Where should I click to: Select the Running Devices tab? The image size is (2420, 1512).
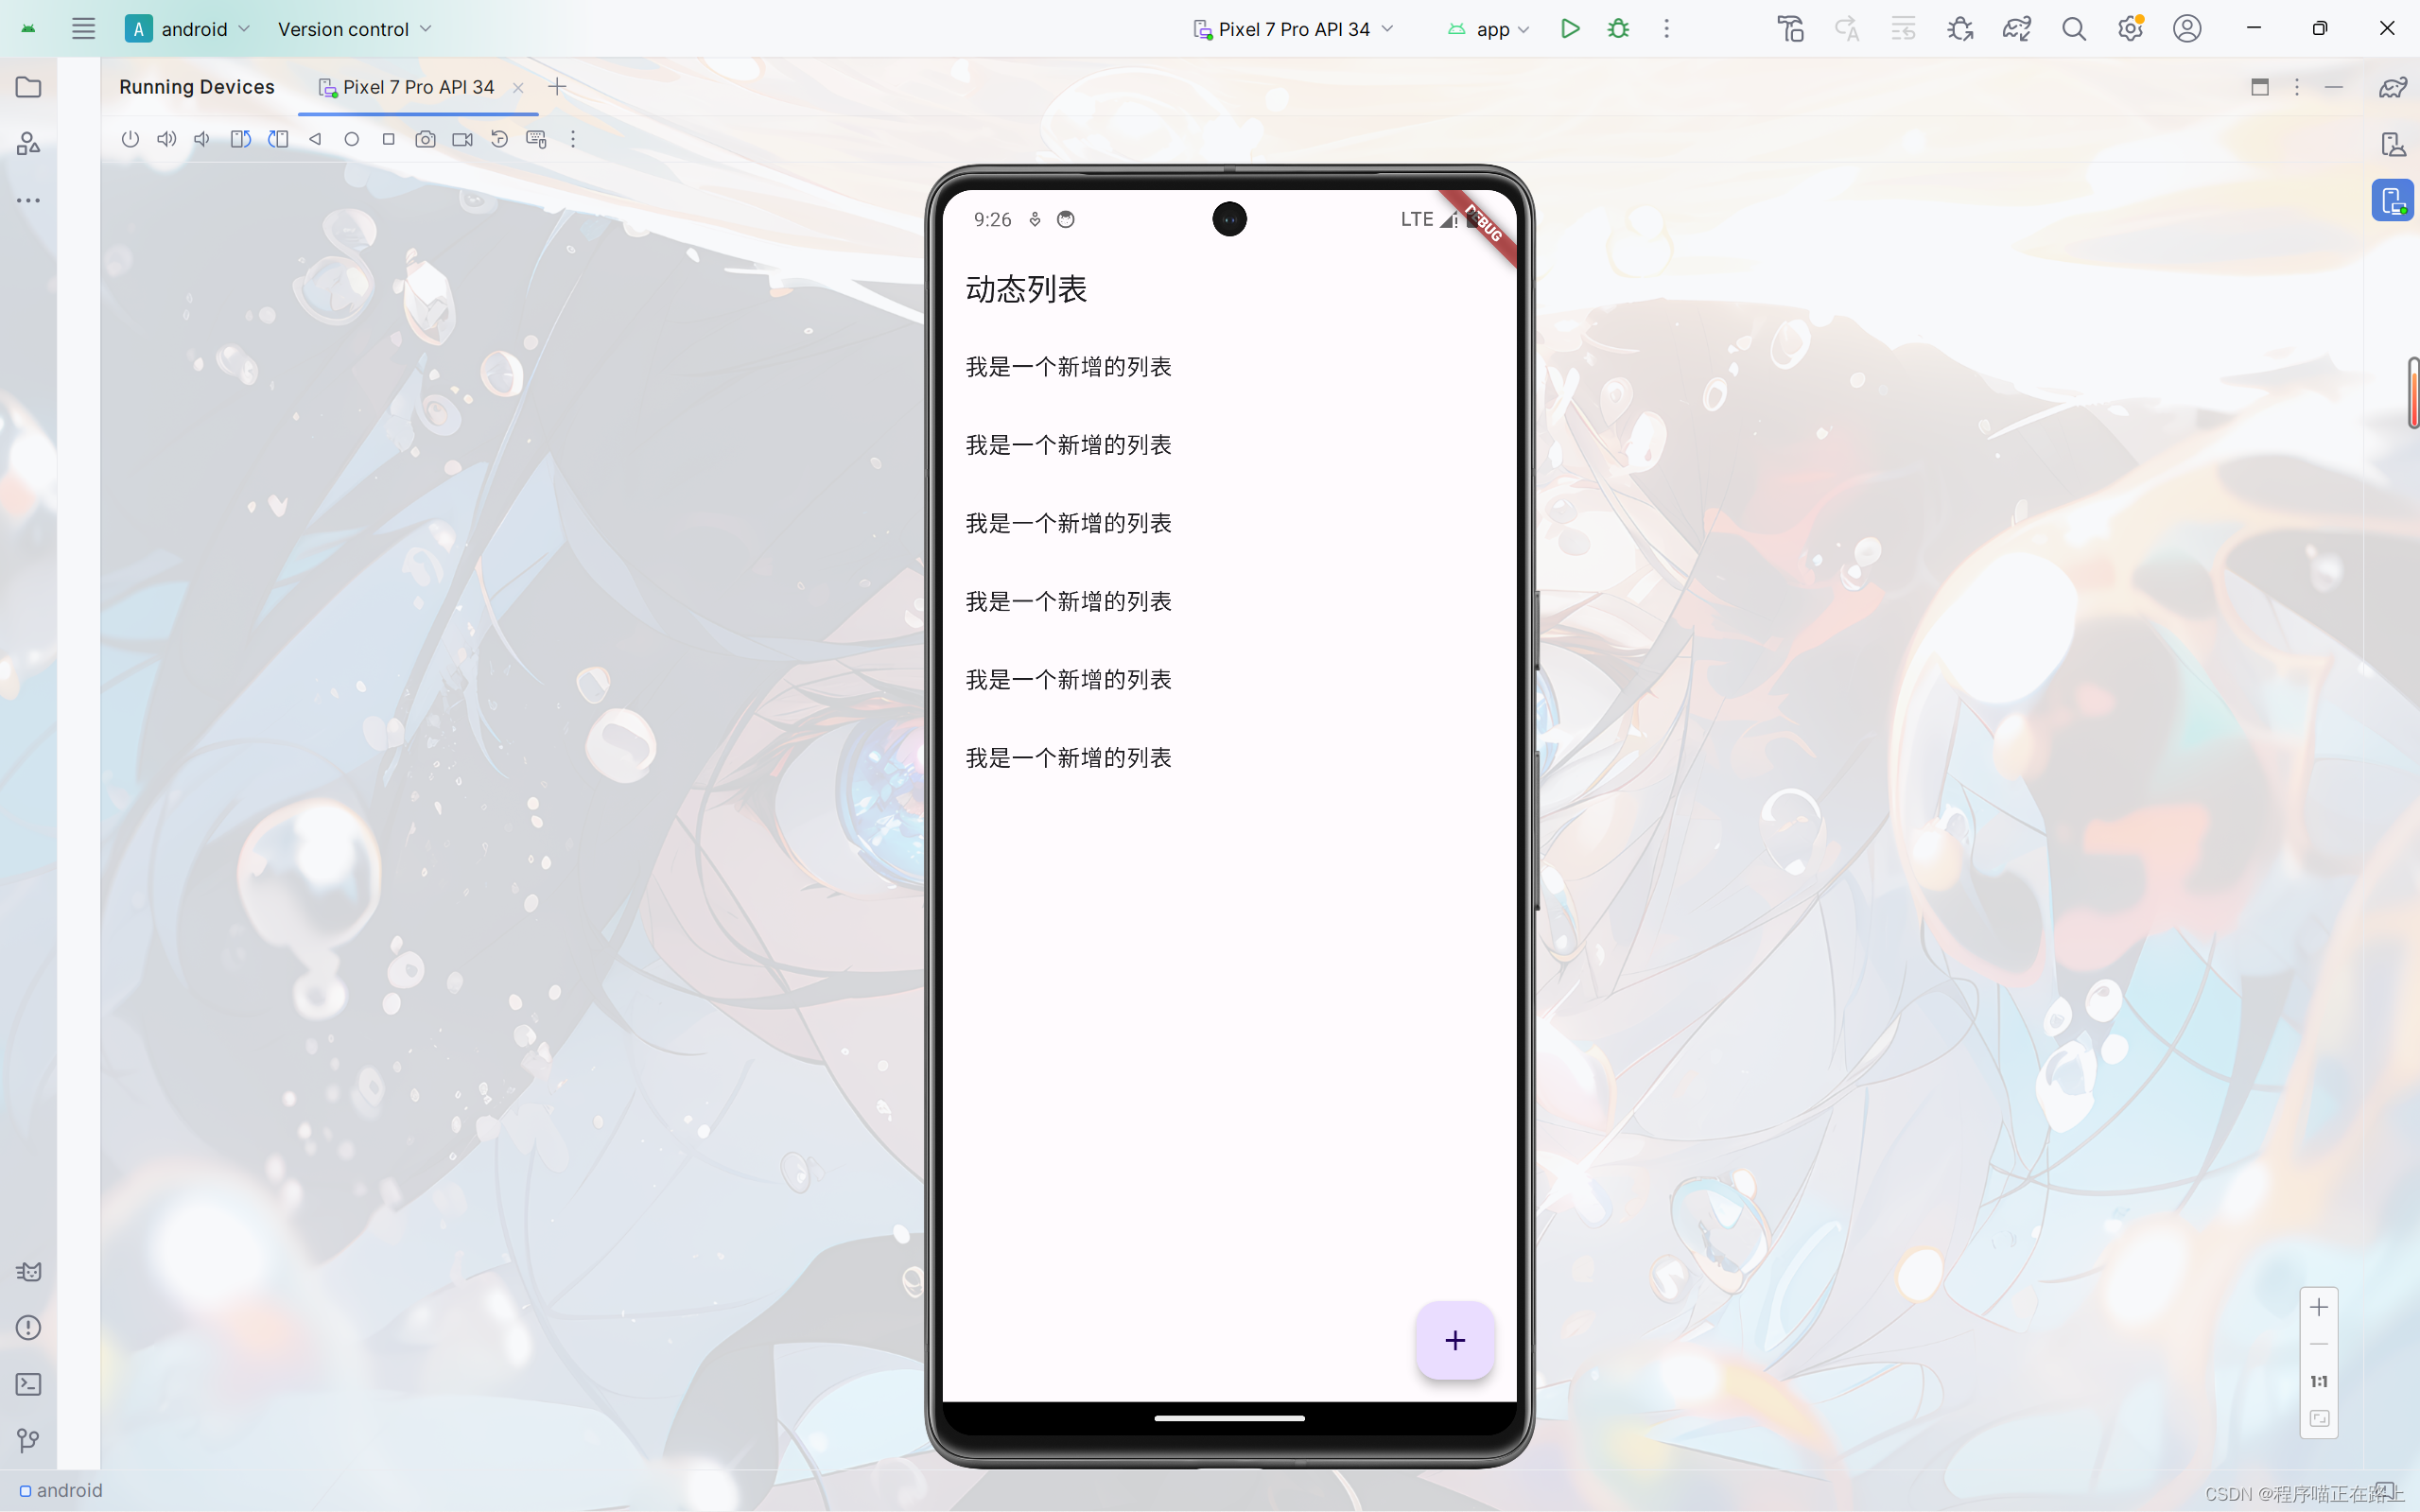[197, 85]
